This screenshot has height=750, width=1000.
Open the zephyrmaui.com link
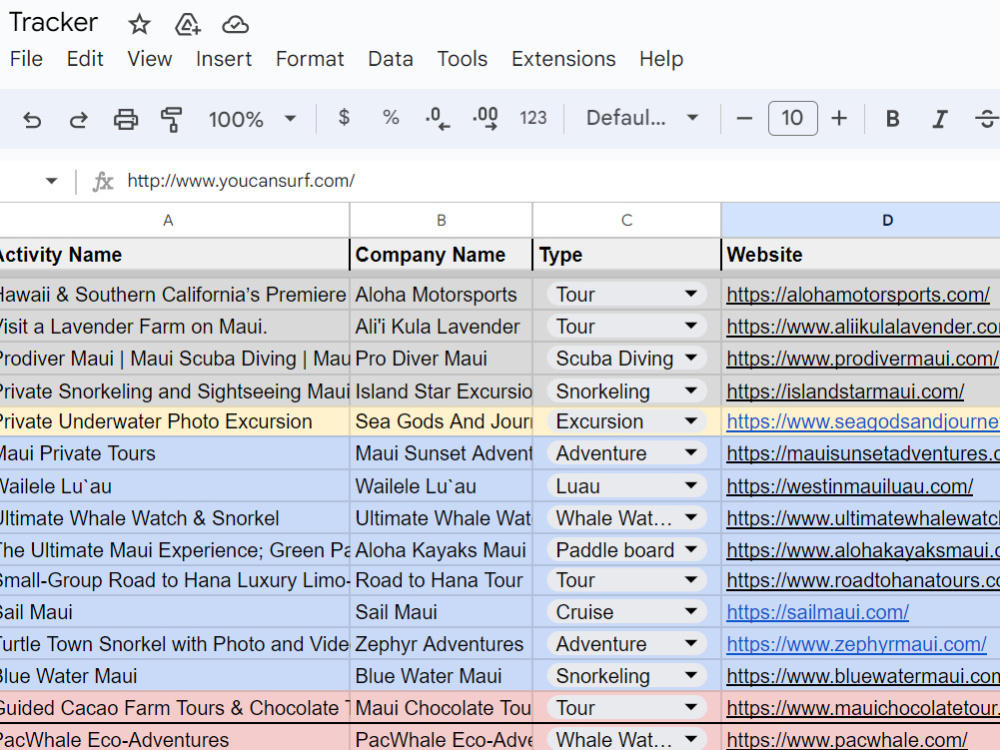pyautogui.click(x=857, y=644)
